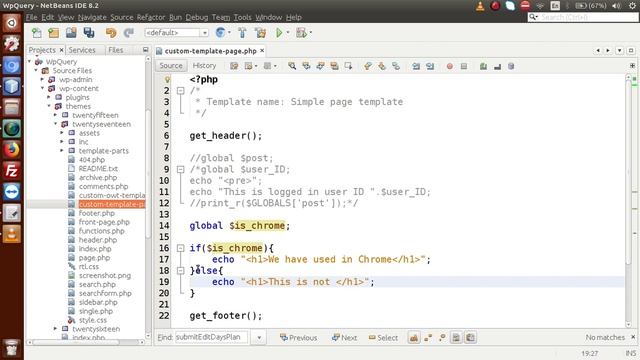
Task: Click the Open Project toolbar icon
Action: point(71,33)
